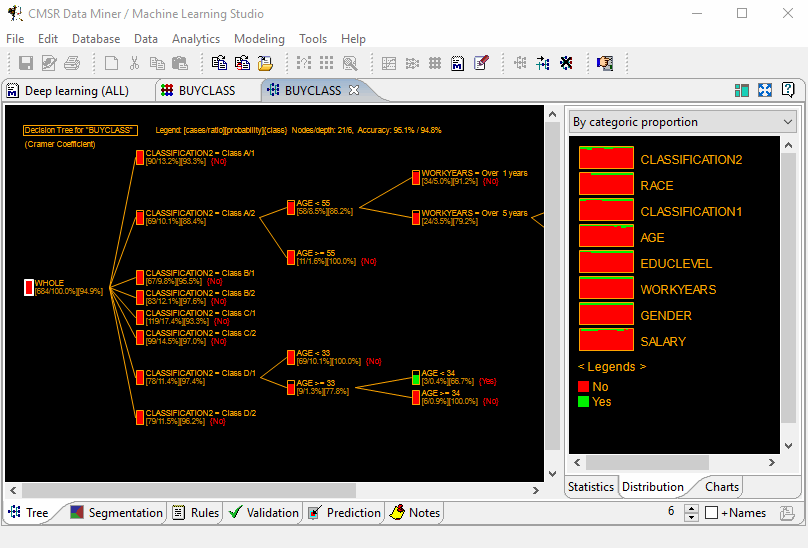Click the yellow open-folder toolbar icon

click(265, 63)
